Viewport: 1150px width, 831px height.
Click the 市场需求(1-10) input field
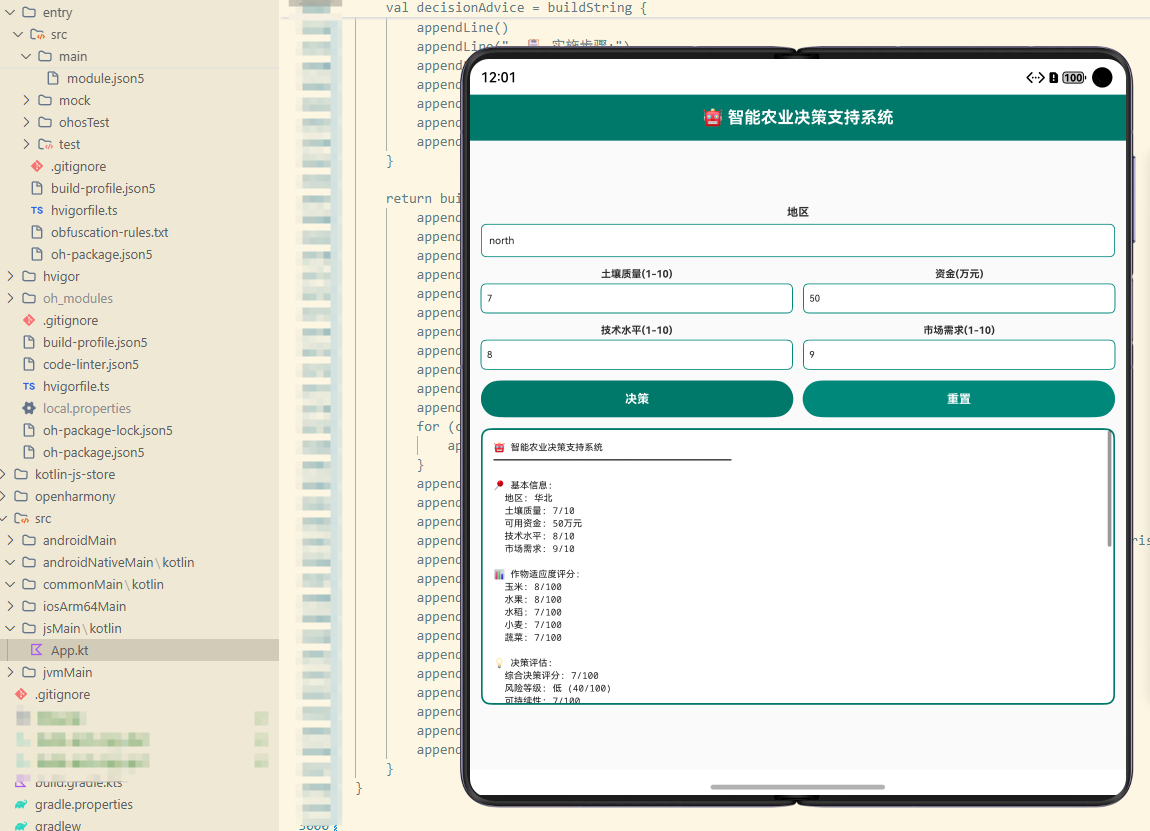click(x=959, y=354)
